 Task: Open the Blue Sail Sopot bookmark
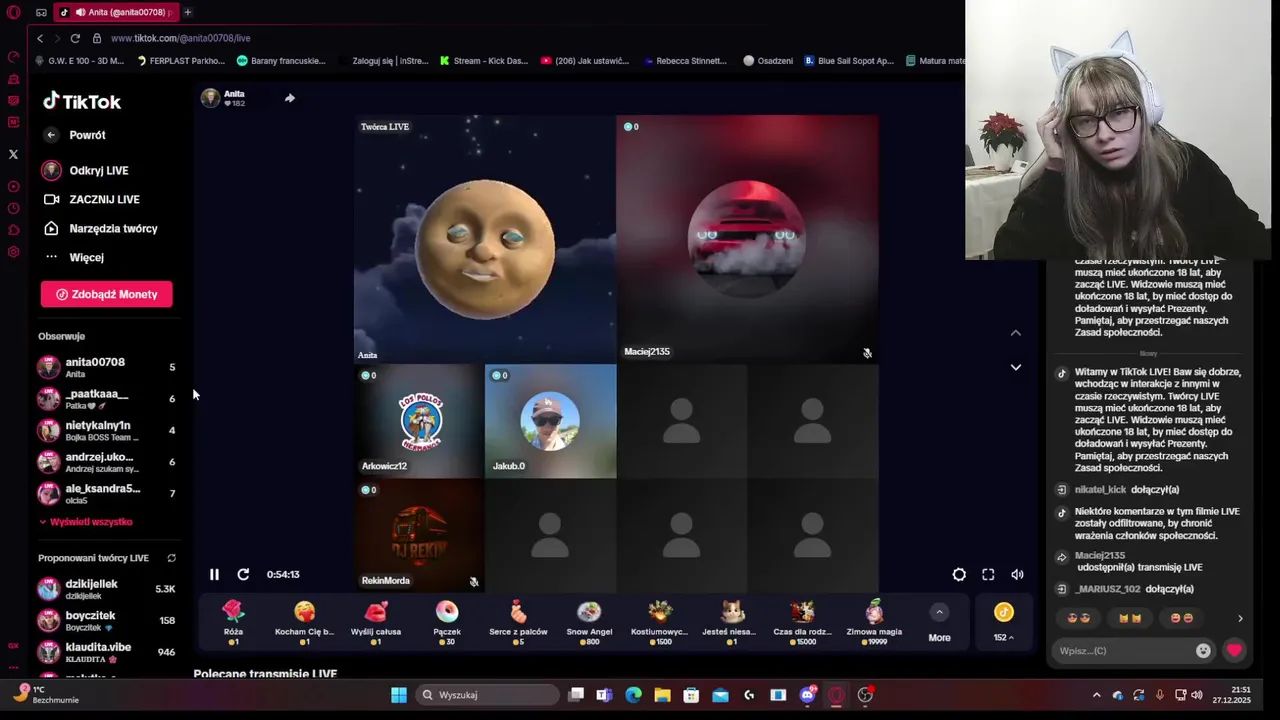(849, 61)
